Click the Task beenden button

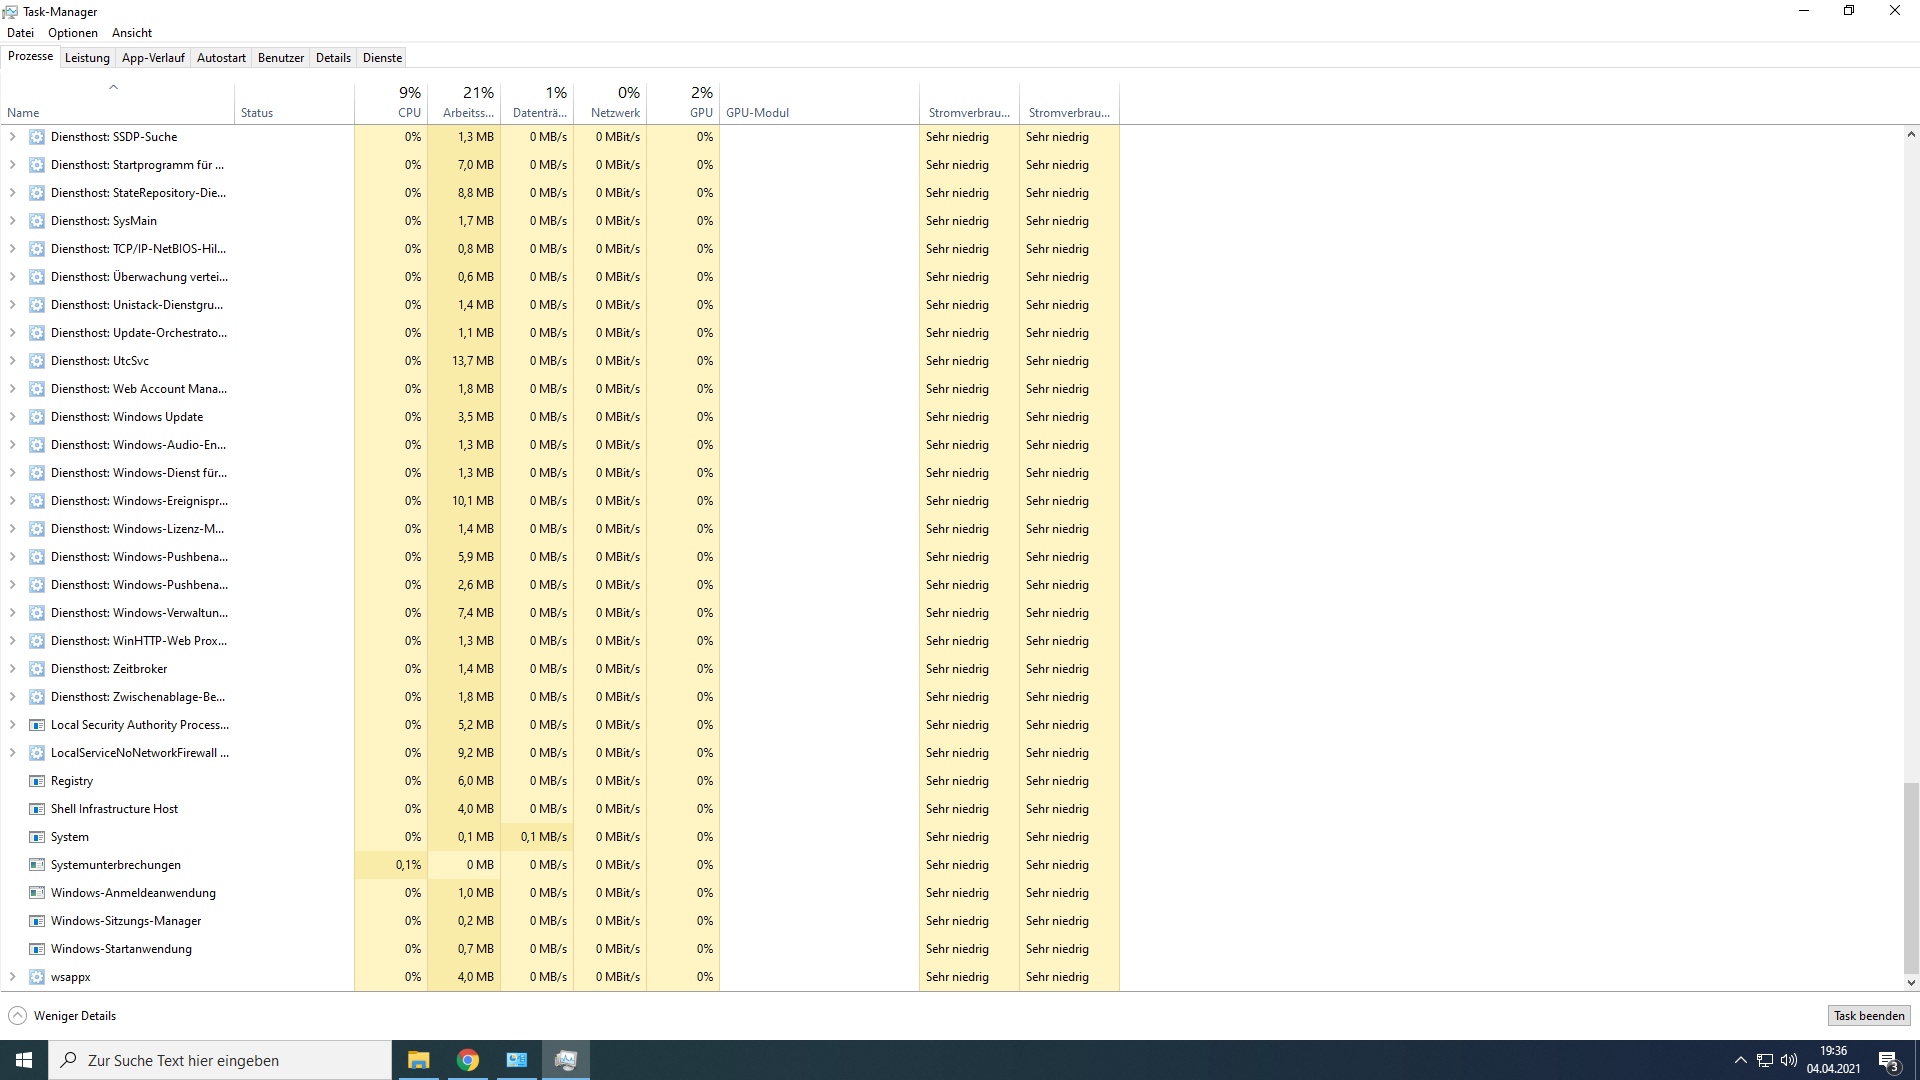[1868, 1015]
